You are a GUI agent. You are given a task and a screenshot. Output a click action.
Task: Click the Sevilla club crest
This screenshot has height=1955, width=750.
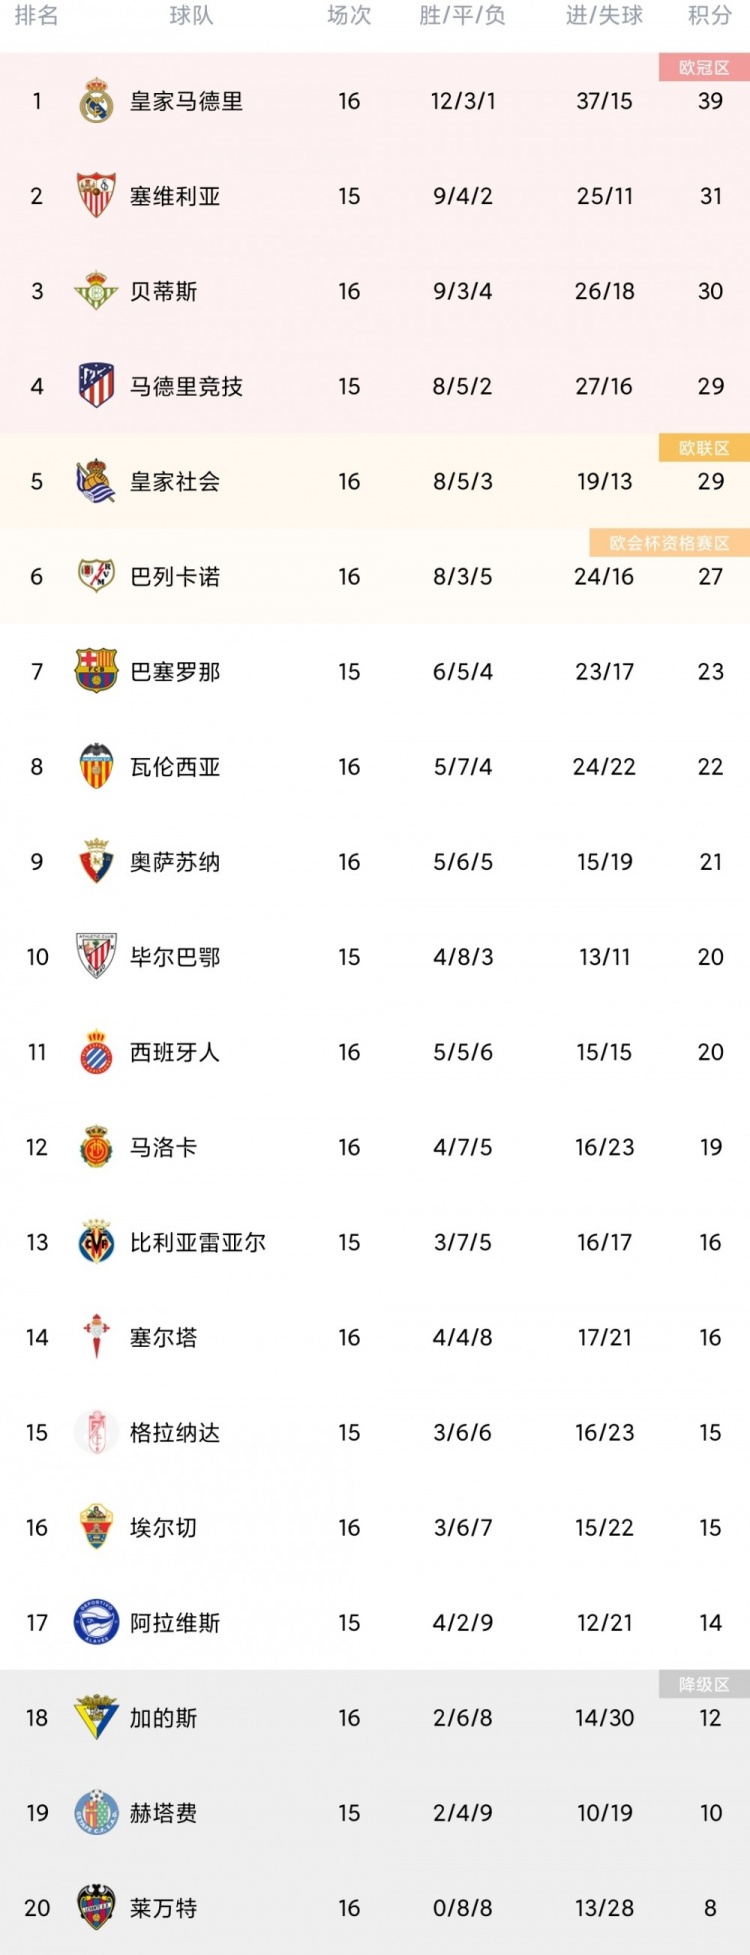[x=96, y=196]
